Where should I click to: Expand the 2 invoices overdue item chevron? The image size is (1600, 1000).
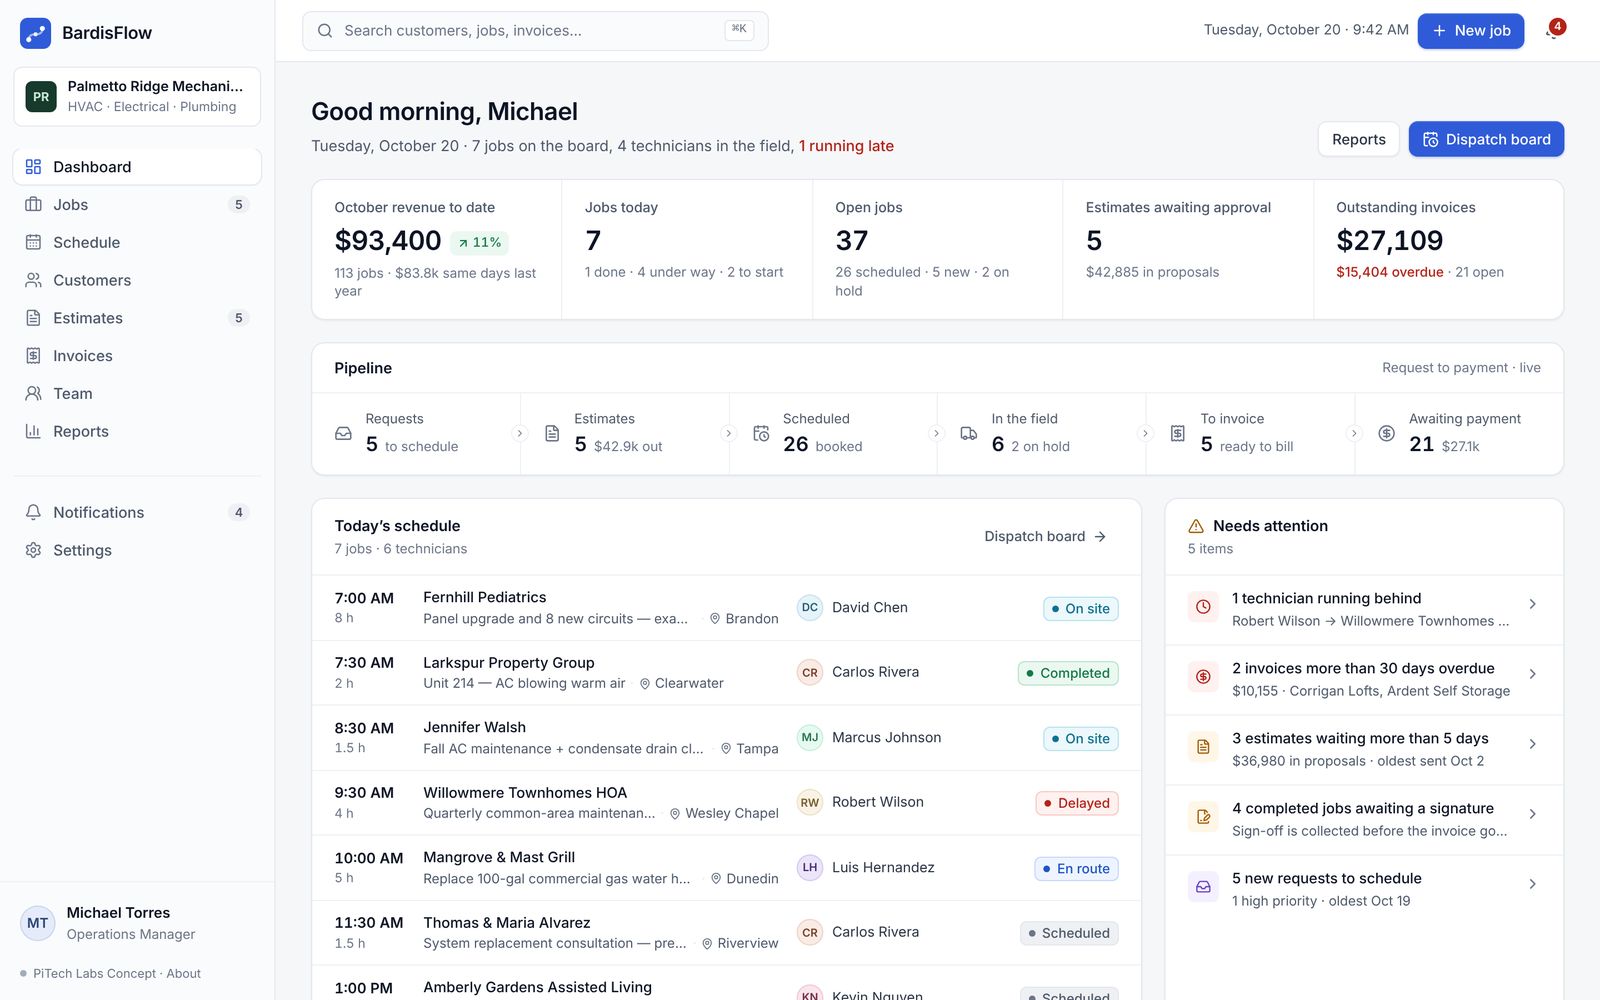click(1532, 674)
